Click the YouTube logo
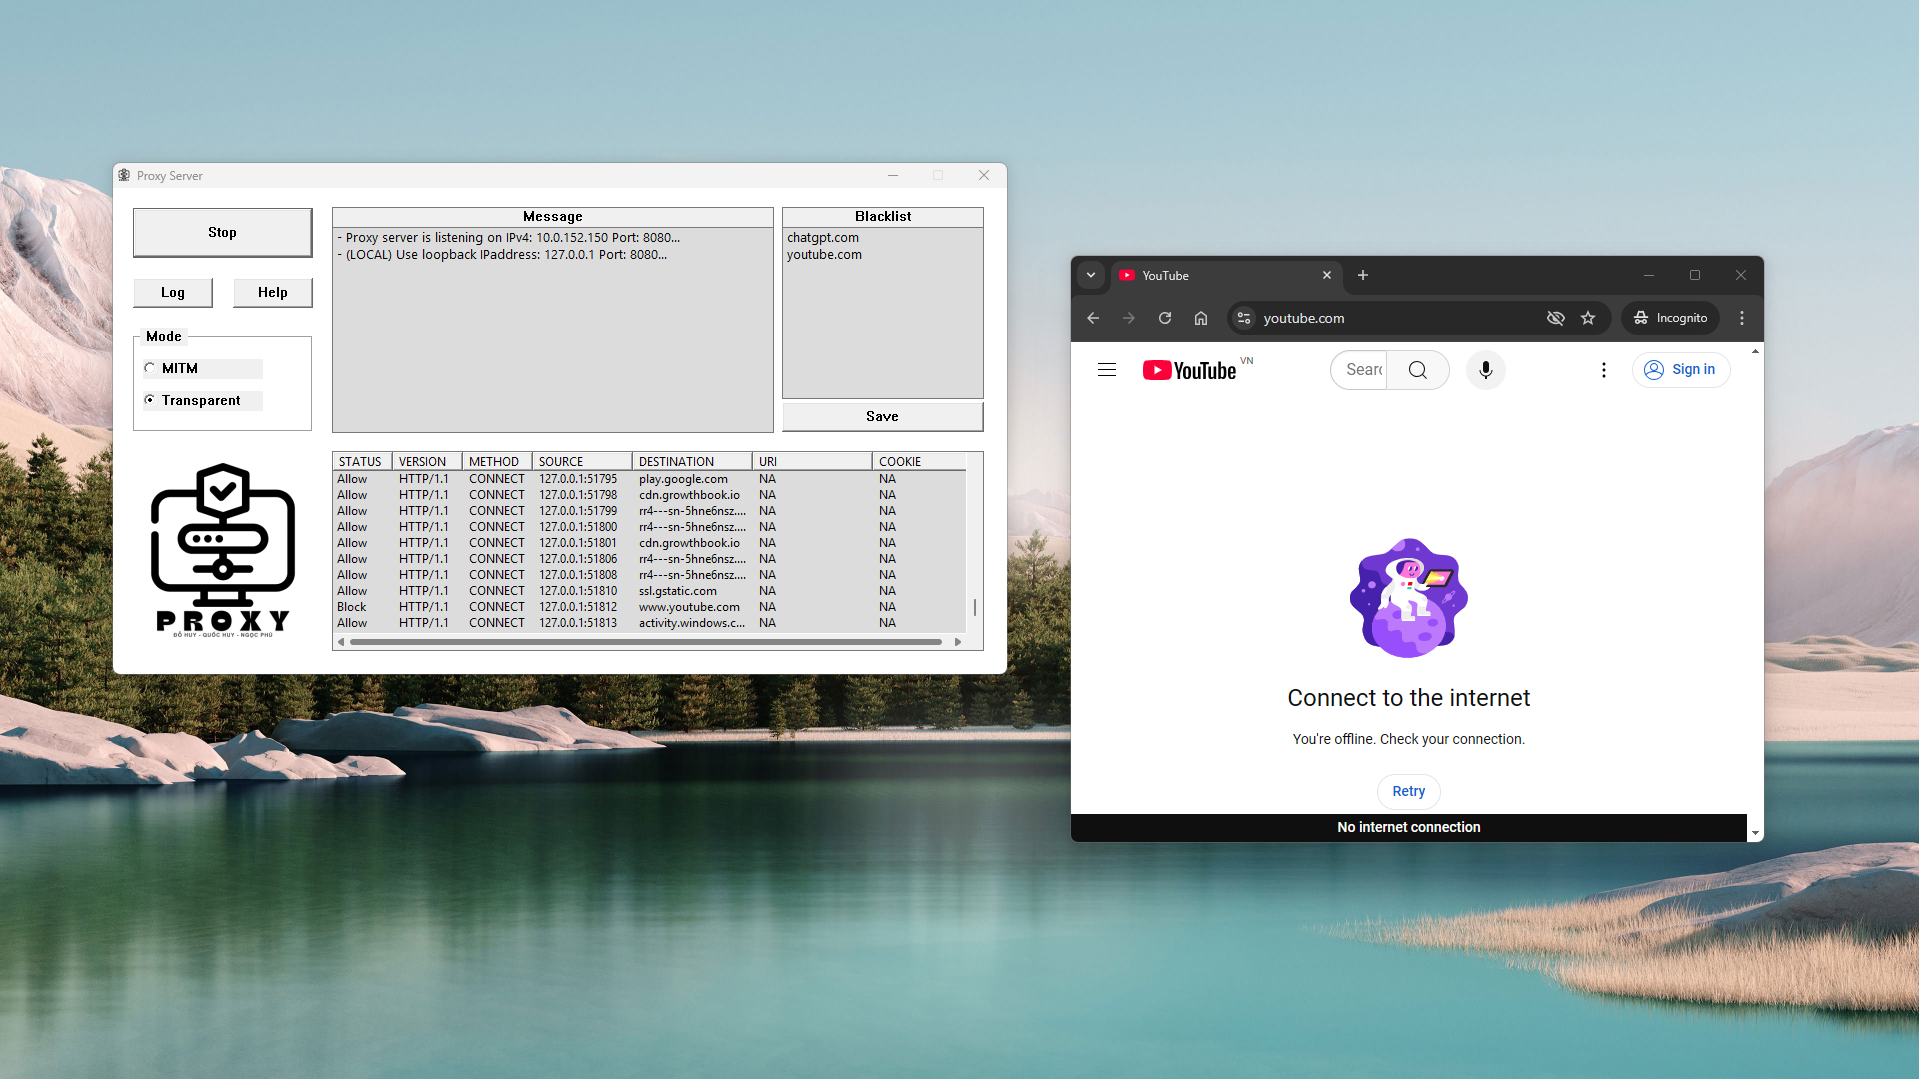Screen dimensions: 1919x1079 1190,370
